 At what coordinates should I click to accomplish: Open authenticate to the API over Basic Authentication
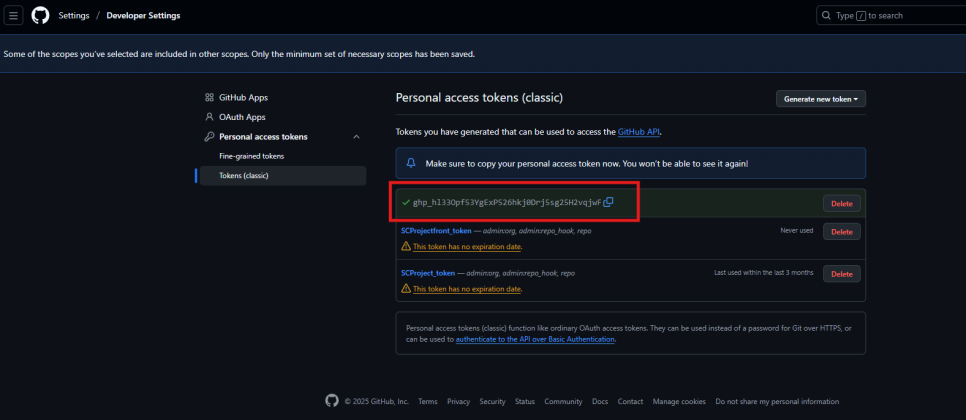click(535, 339)
